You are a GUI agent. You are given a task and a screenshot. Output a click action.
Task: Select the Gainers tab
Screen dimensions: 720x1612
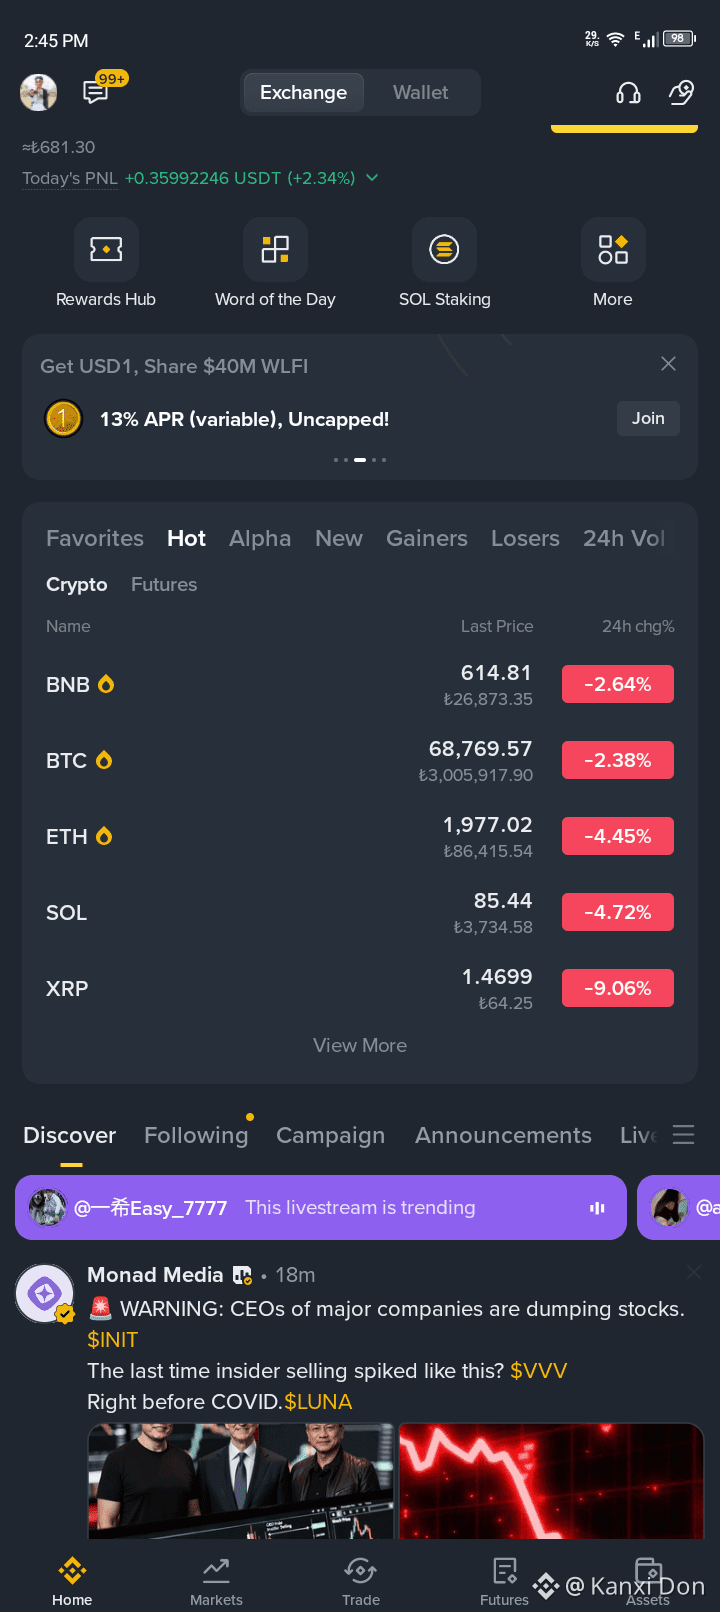(427, 538)
